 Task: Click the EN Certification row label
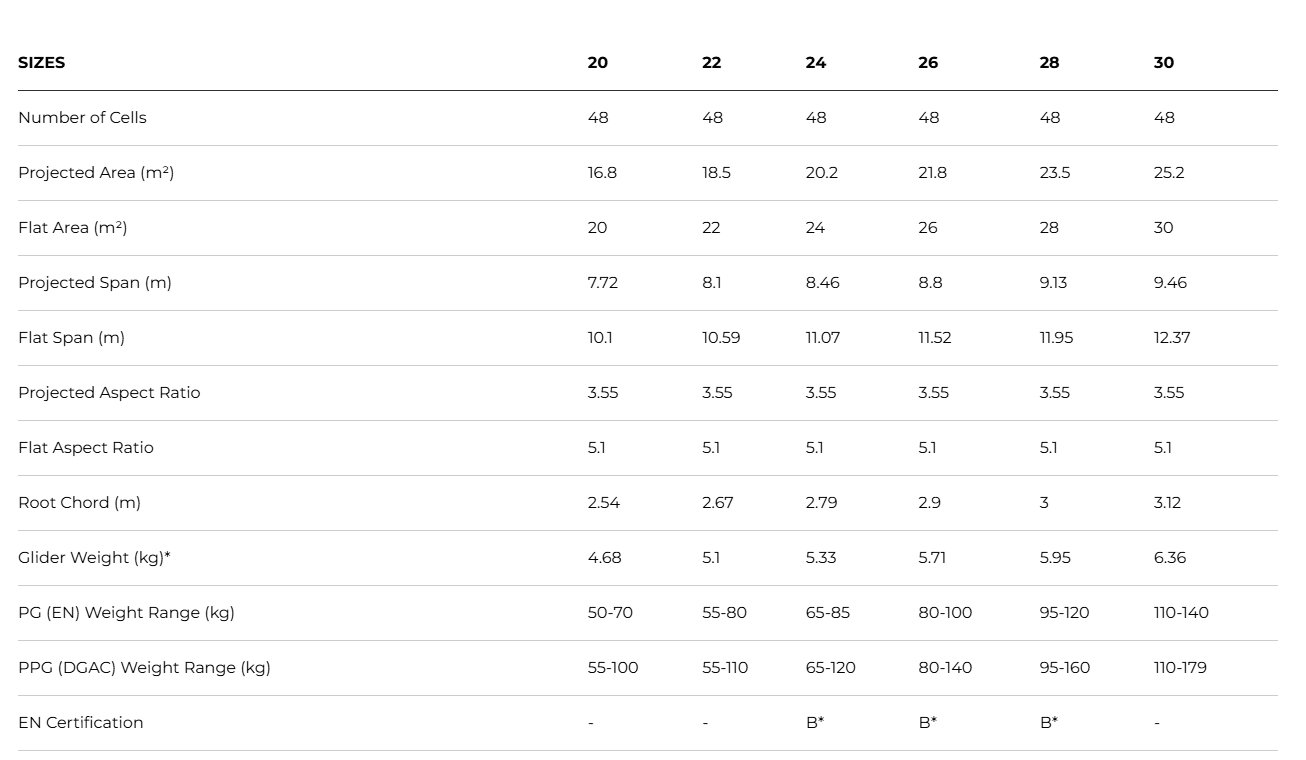[x=80, y=722]
